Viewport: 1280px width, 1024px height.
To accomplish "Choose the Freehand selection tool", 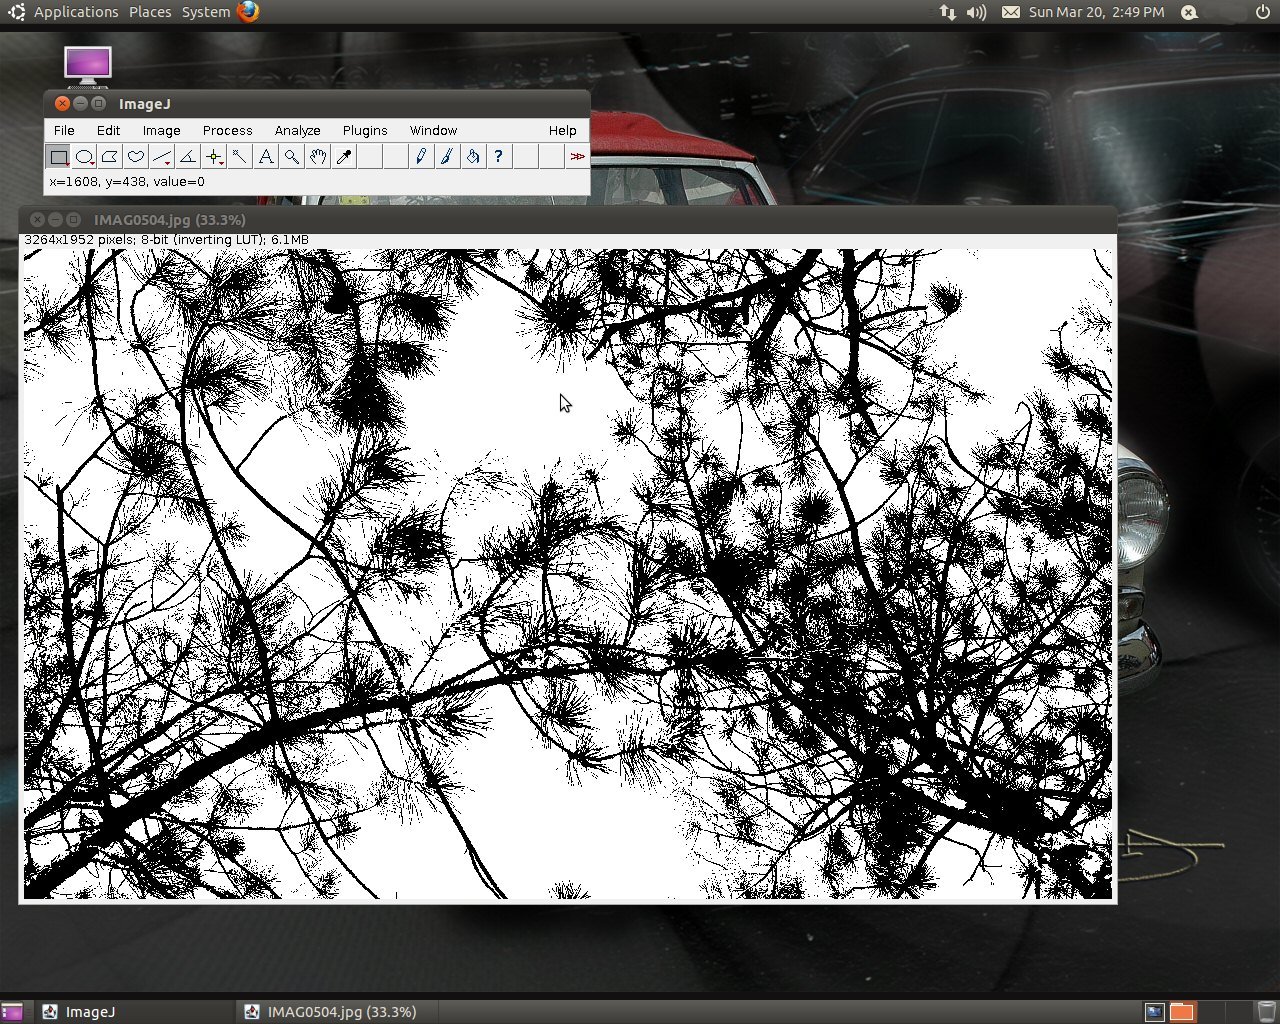I will tap(135, 156).
